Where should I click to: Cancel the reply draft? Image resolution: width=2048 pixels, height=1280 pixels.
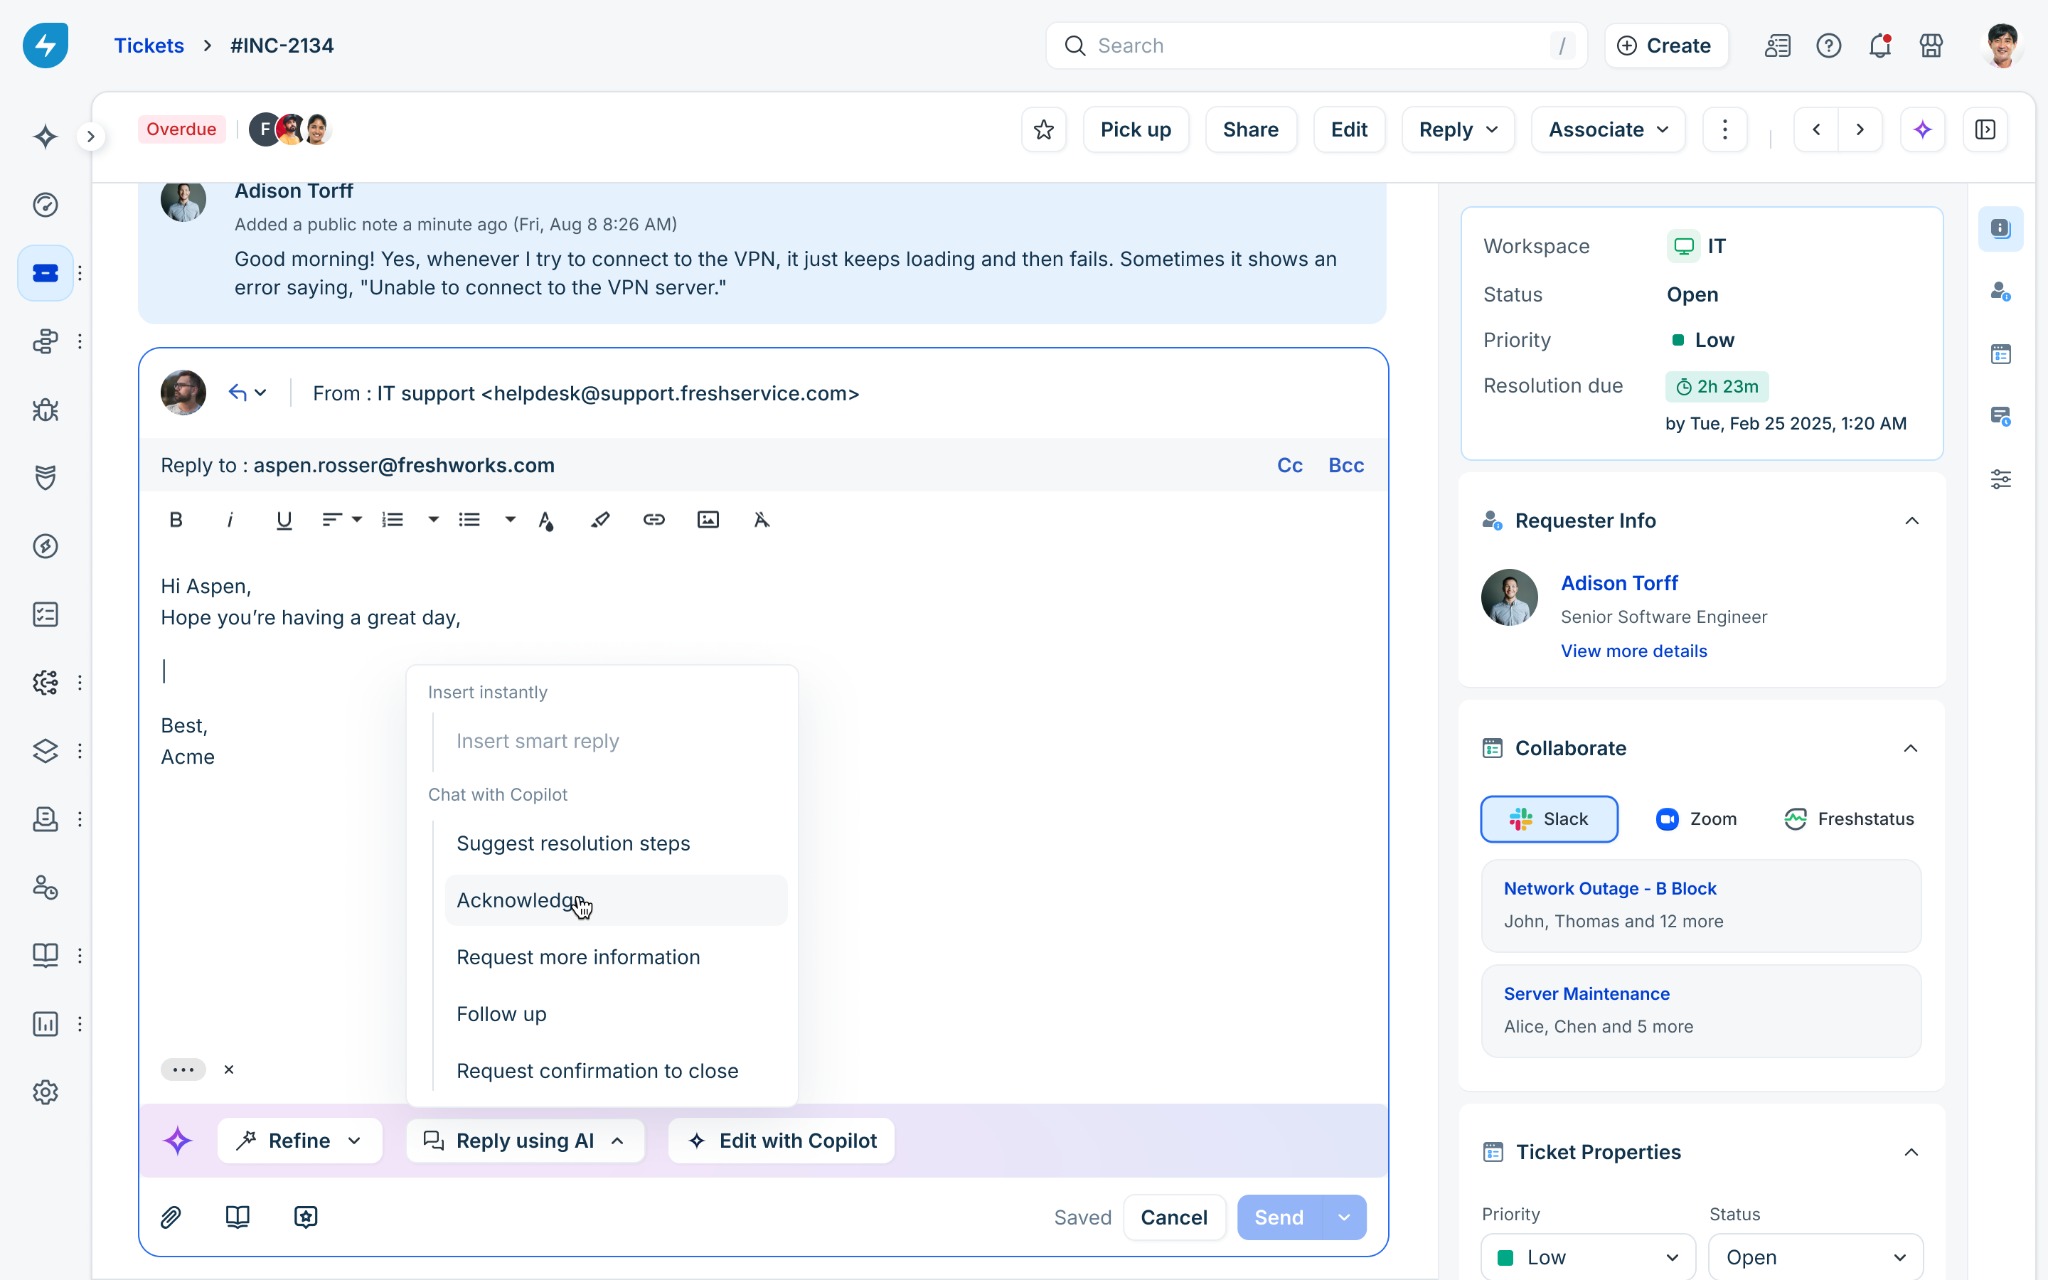coord(1174,1218)
